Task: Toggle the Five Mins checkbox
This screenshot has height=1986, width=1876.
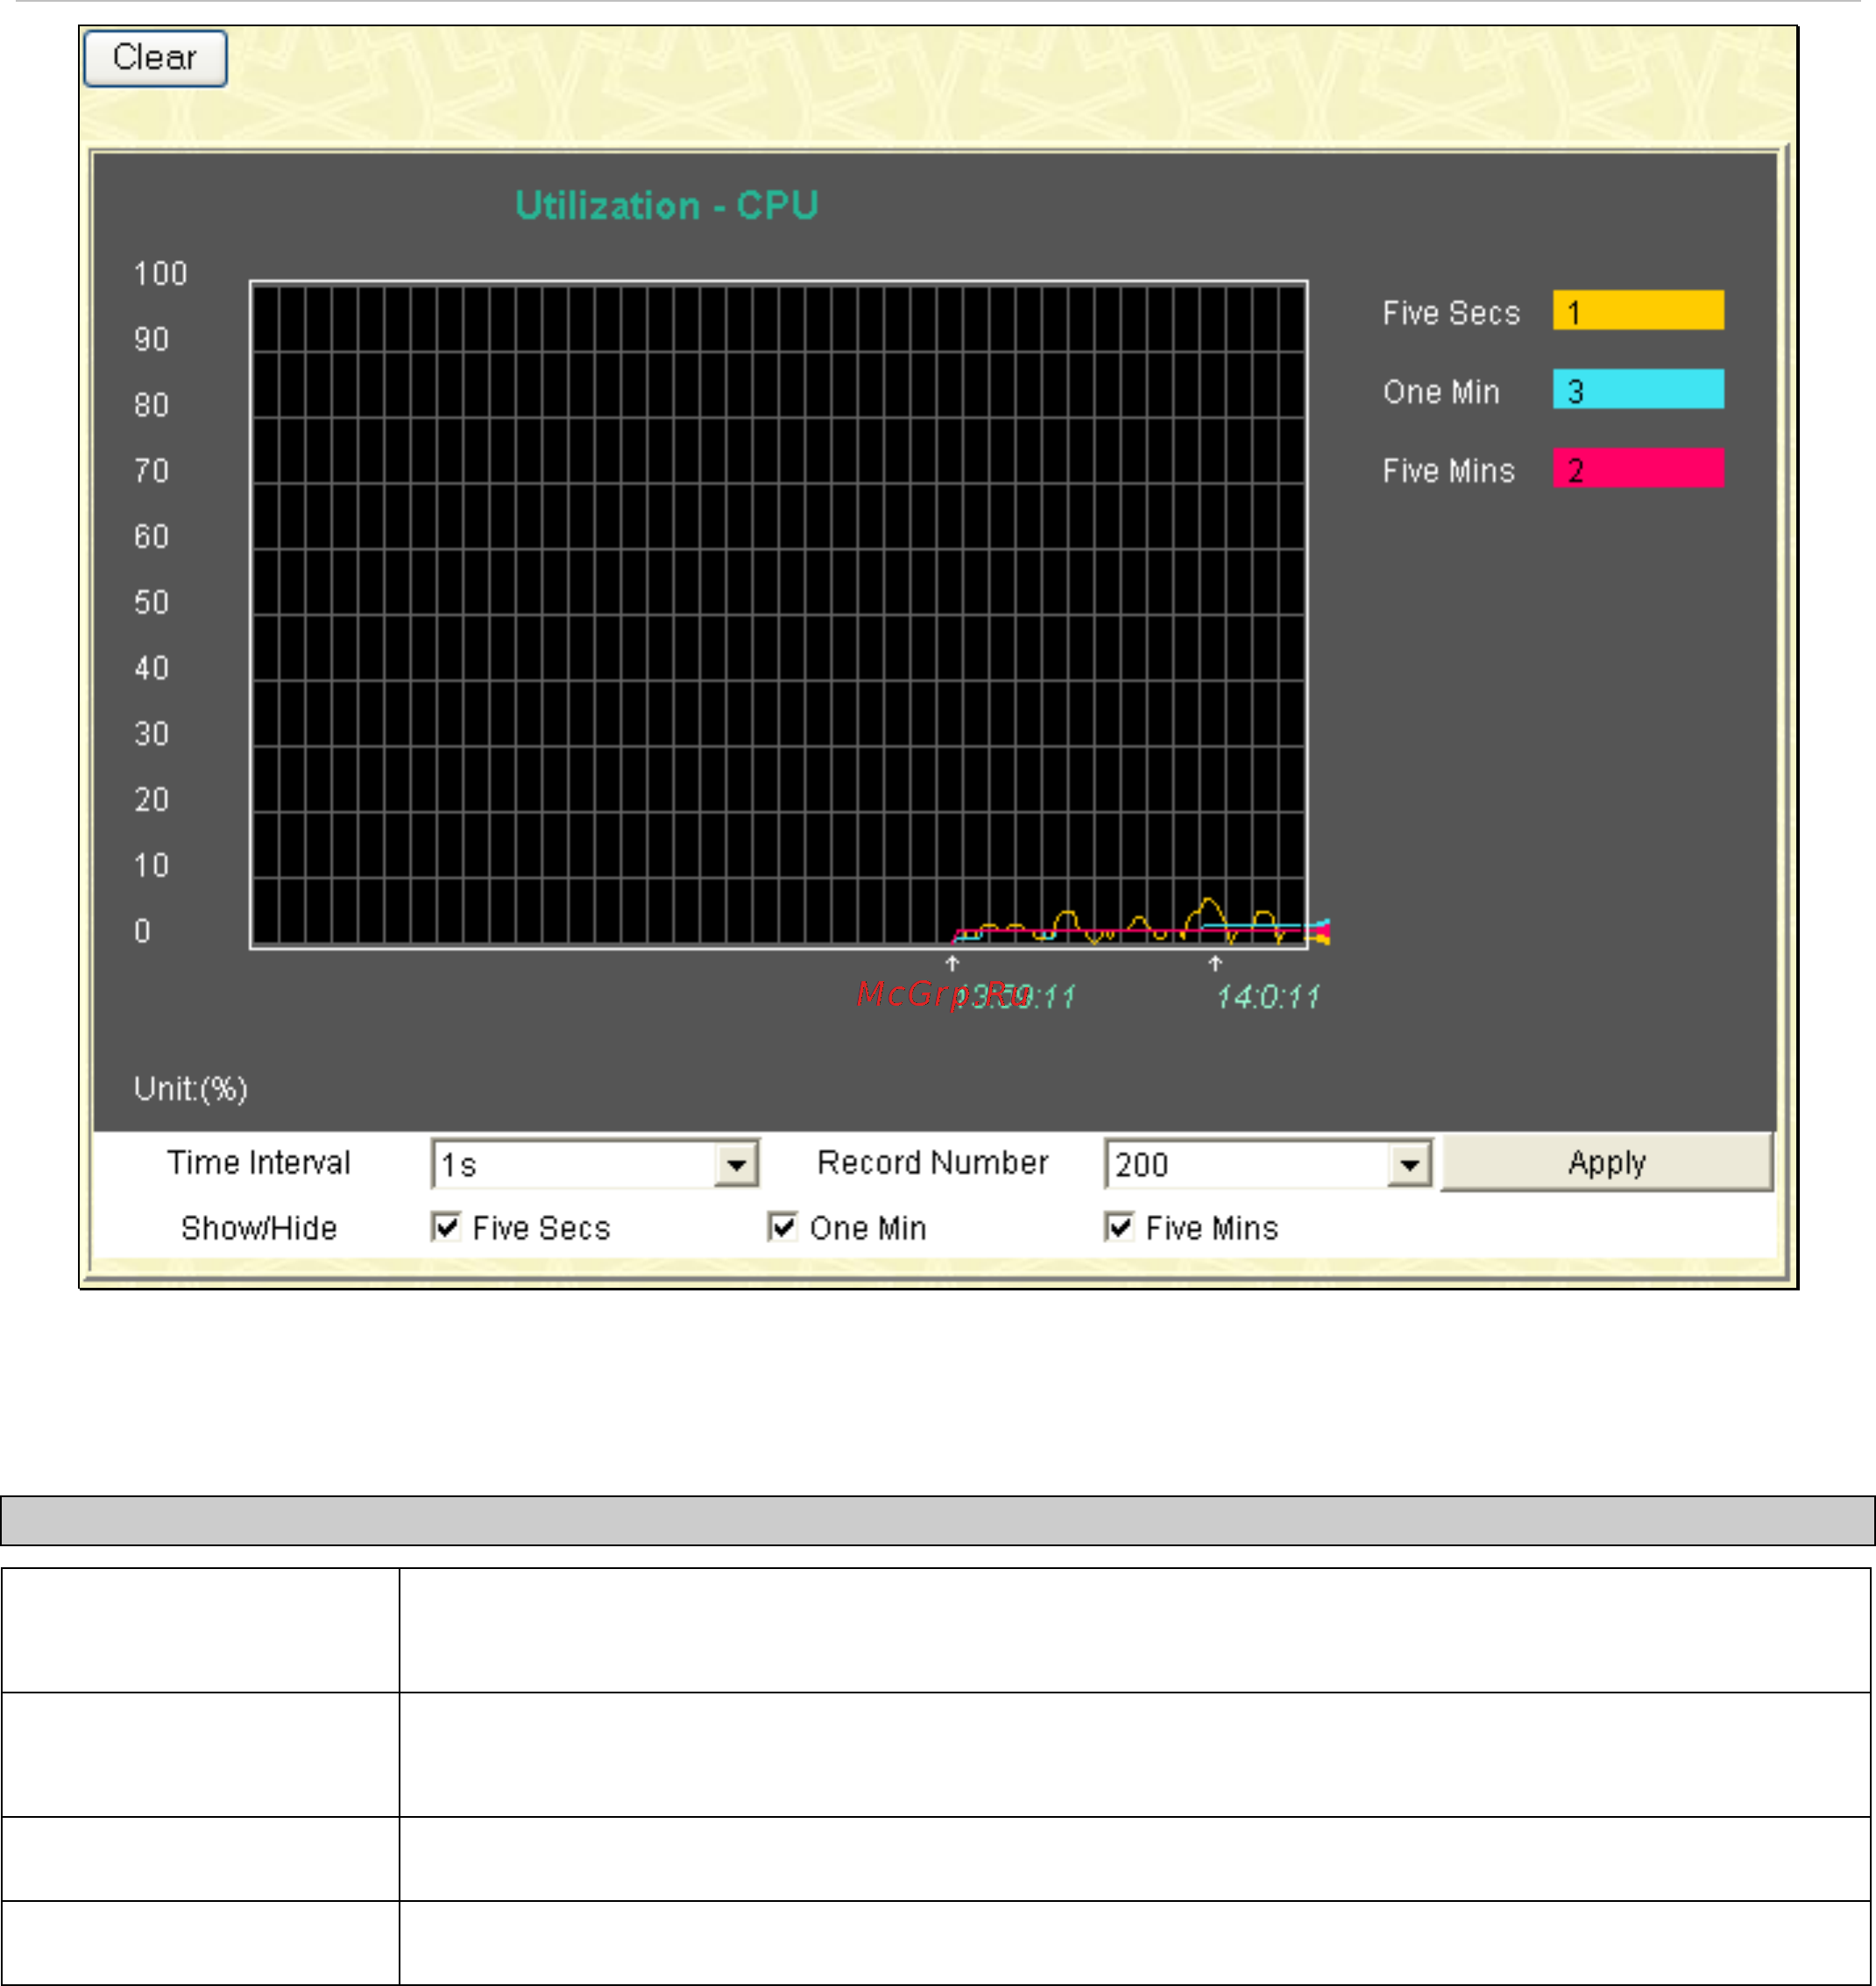Action: (1119, 1227)
